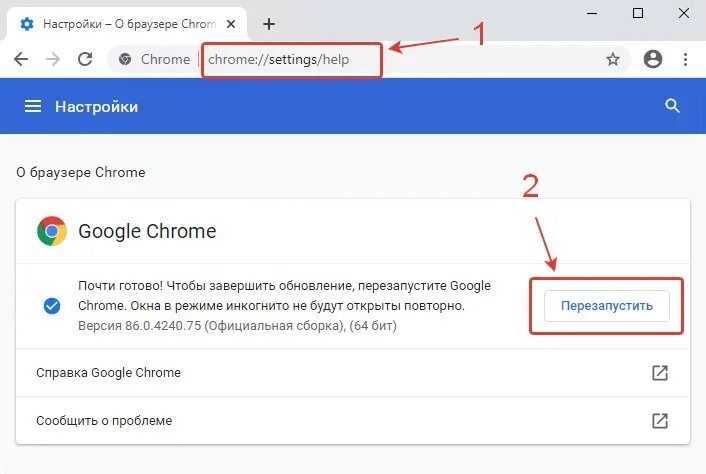706x474 pixels.
Task: Click the blue update checkmark icon
Action: pos(52,306)
